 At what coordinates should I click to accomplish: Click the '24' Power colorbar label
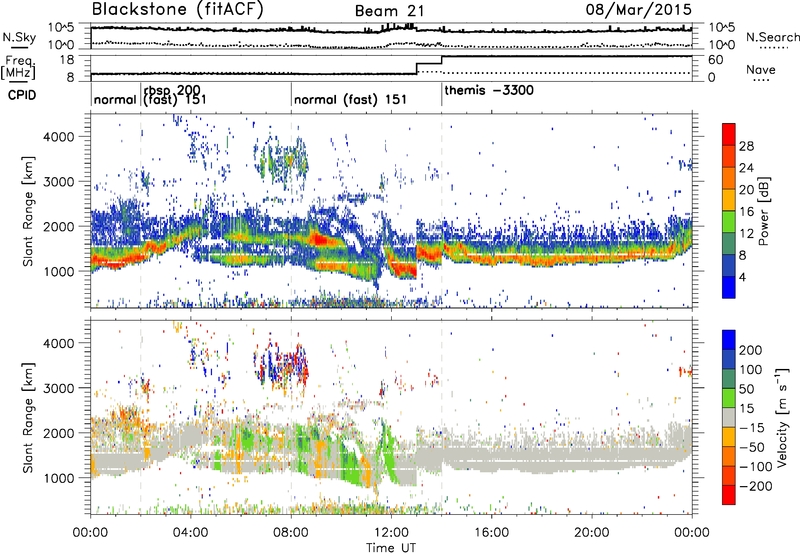[746, 168]
